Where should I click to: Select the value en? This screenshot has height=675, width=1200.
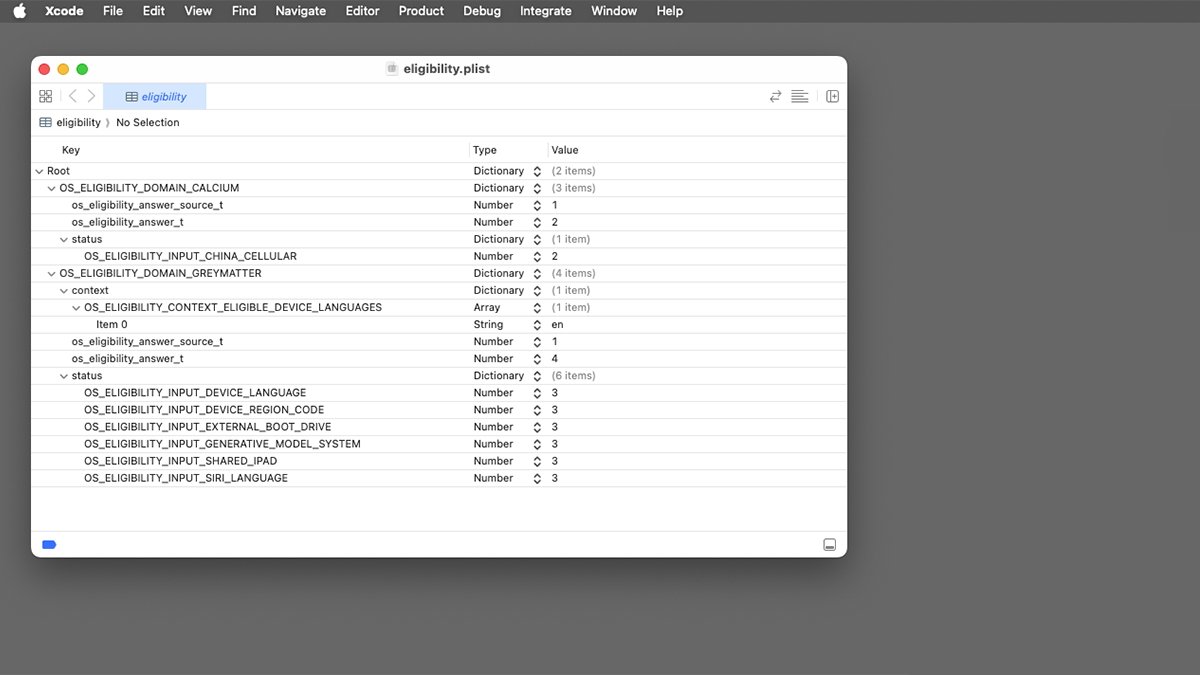tap(557, 325)
